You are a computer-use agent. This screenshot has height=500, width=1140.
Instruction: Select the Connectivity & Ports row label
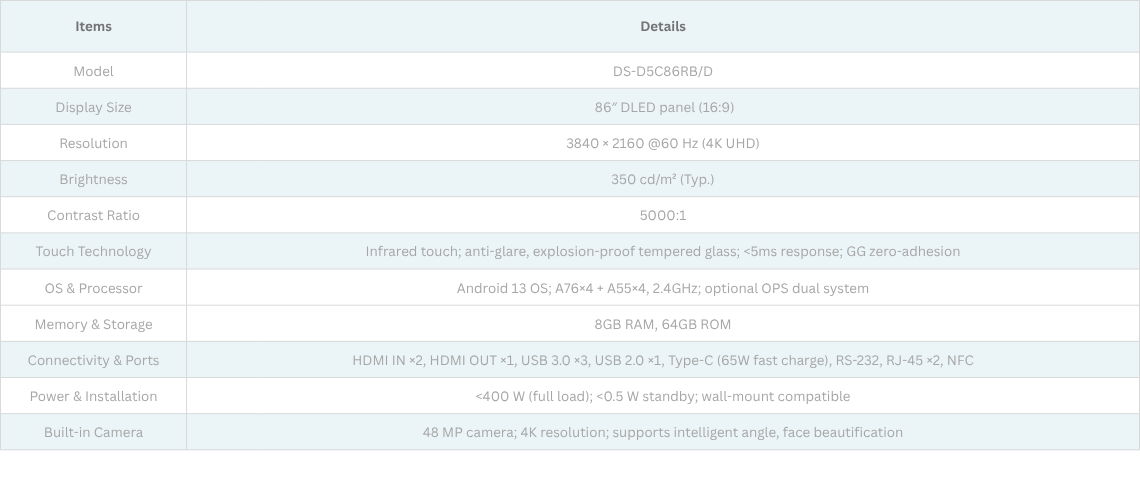click(93, 360)
